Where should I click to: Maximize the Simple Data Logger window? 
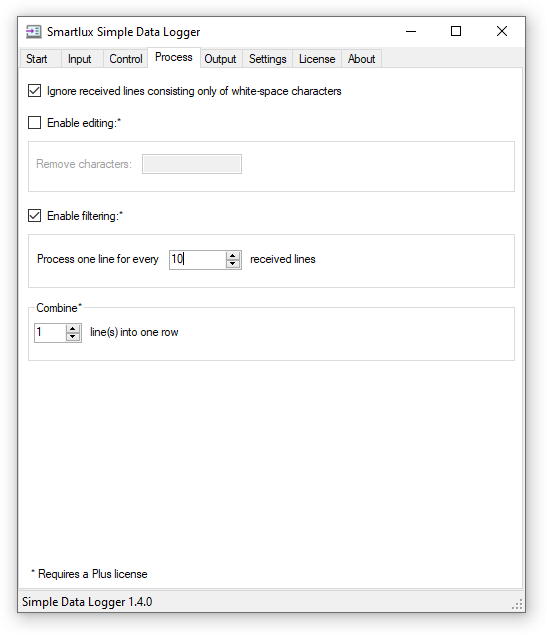click(456, 32)
